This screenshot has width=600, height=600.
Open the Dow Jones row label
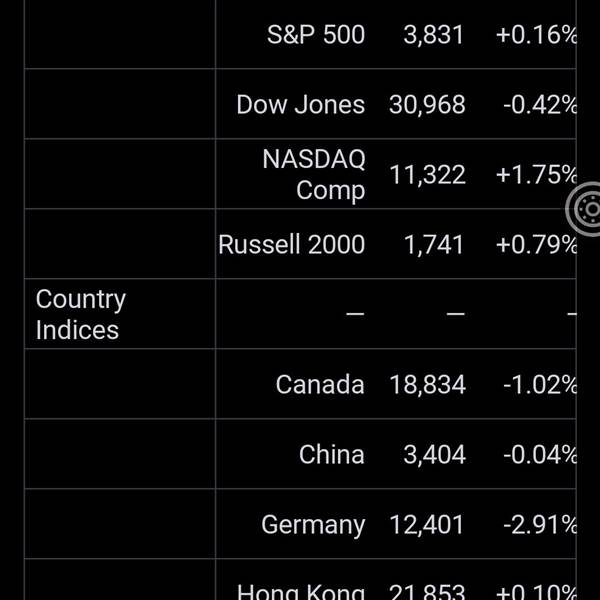pyautogui.click(x=300, y=105)
